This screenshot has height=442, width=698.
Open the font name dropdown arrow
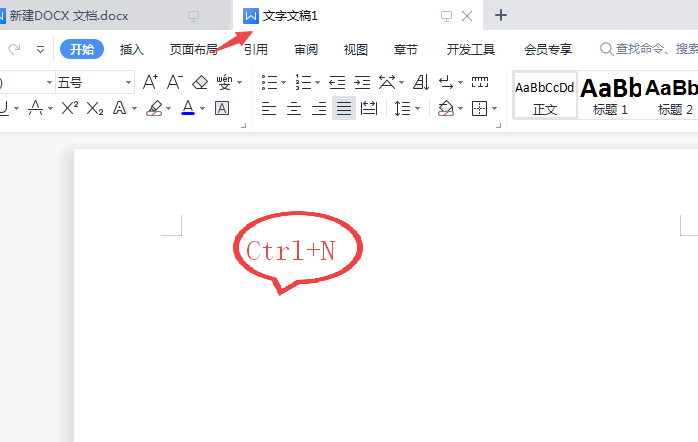pyautogui.click(x=49, y=82)
